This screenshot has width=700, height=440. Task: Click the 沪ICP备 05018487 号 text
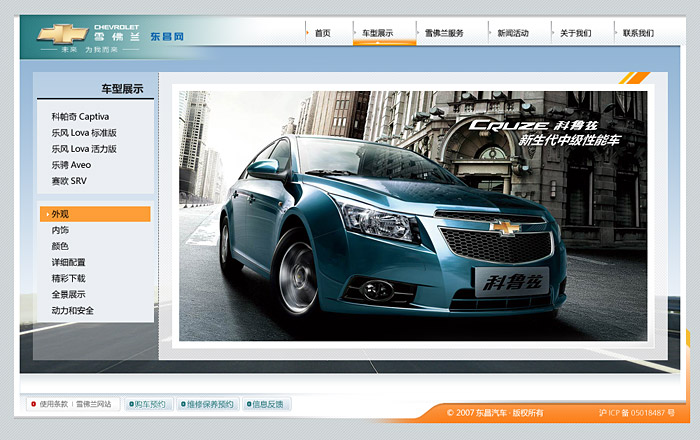pyautogui.click(x=637, y=413)
